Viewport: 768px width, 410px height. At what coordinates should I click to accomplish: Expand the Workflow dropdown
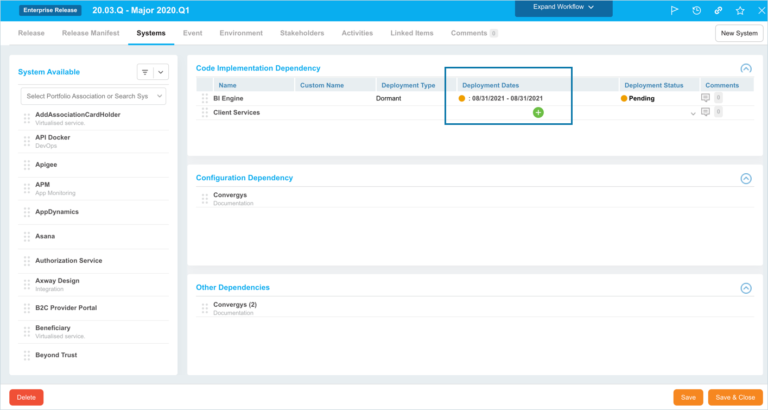563,8
